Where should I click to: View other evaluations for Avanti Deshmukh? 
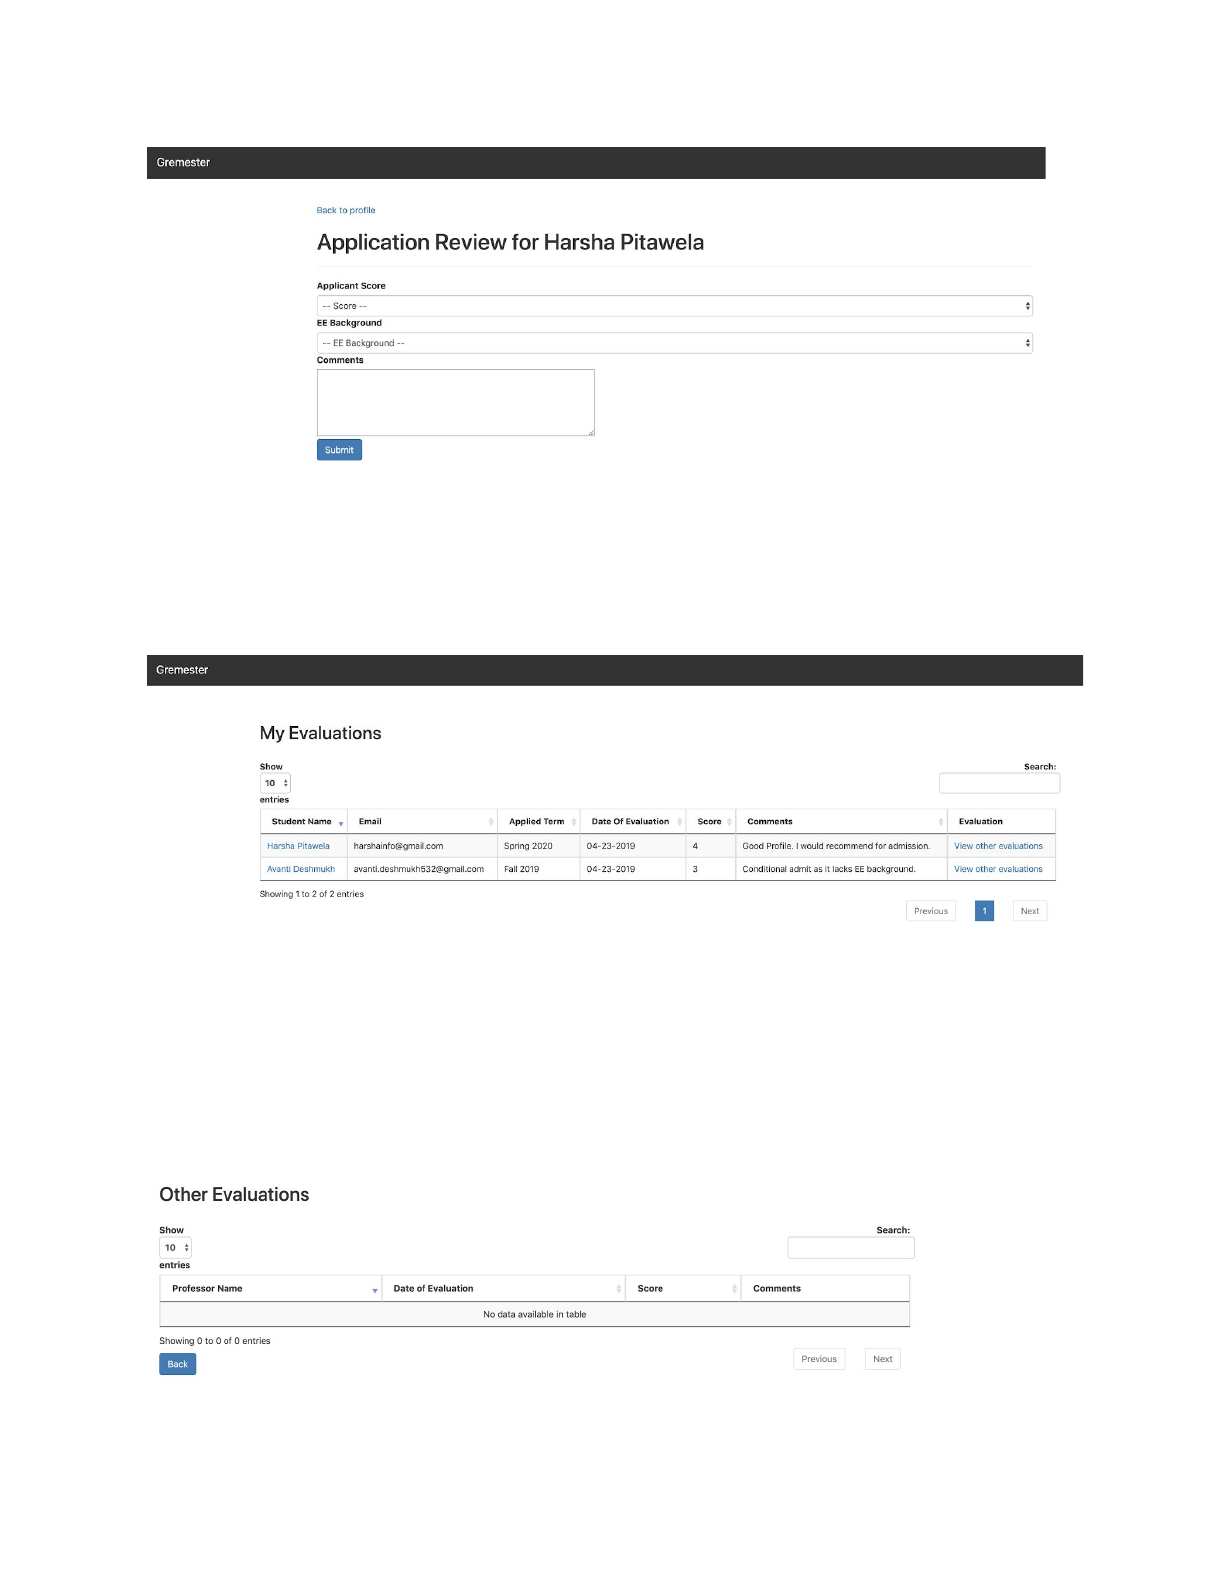(x=998, y=869)
